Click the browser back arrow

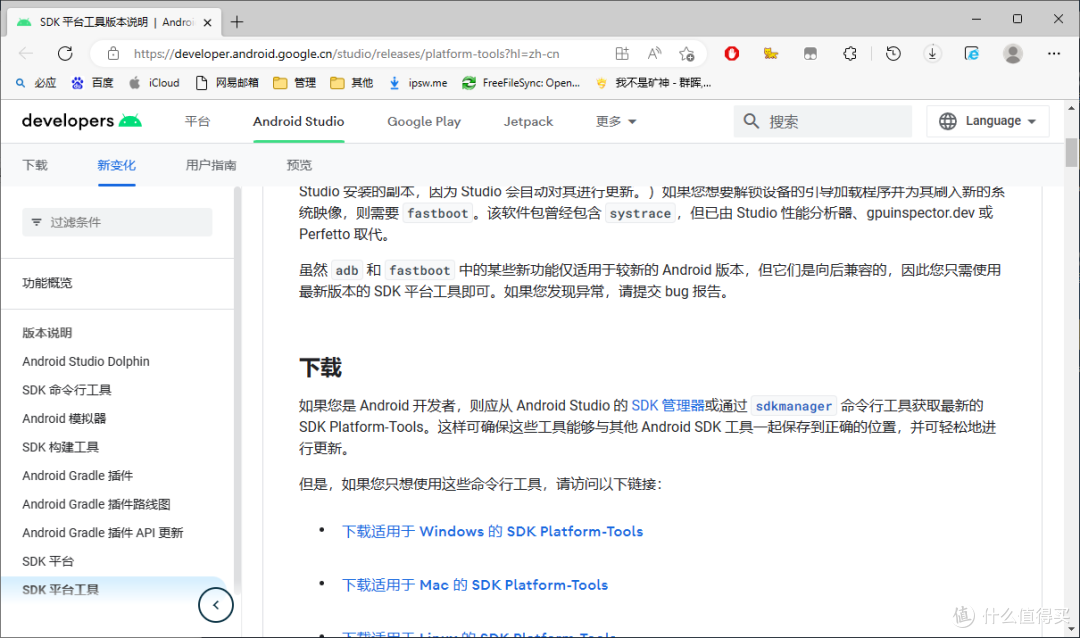coord(26,54)
